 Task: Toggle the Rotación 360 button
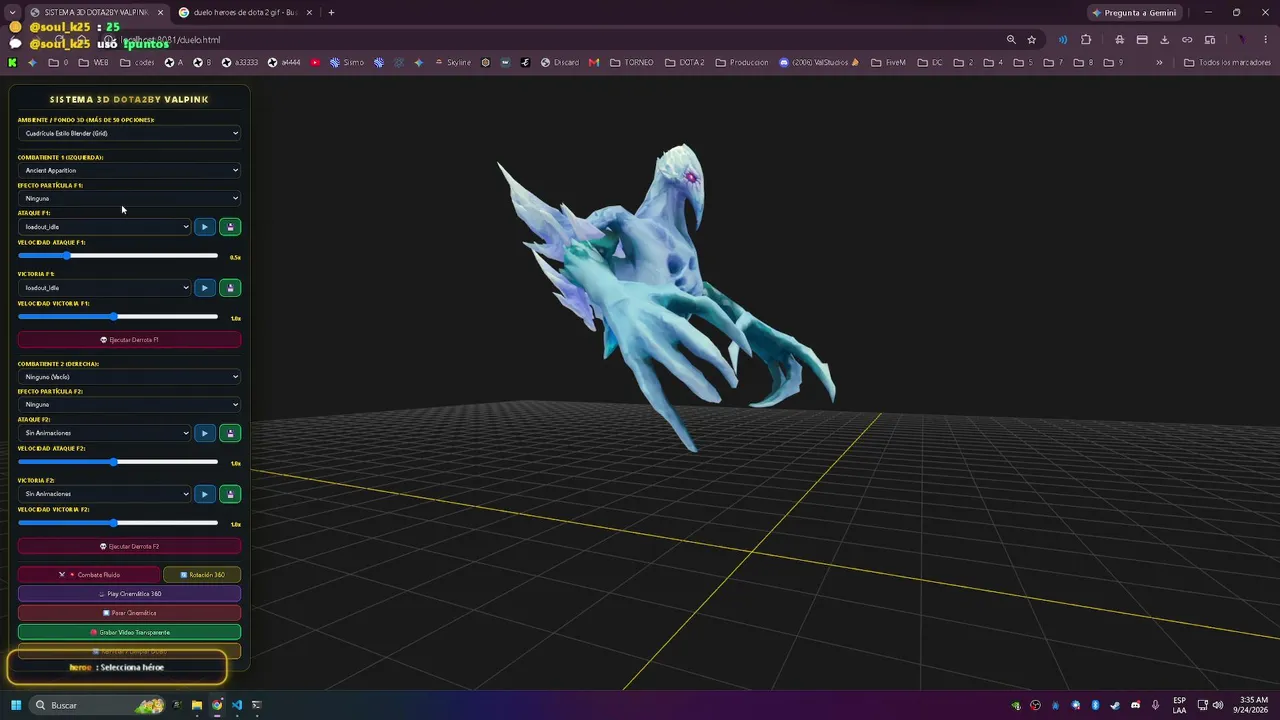coord(202,575)
